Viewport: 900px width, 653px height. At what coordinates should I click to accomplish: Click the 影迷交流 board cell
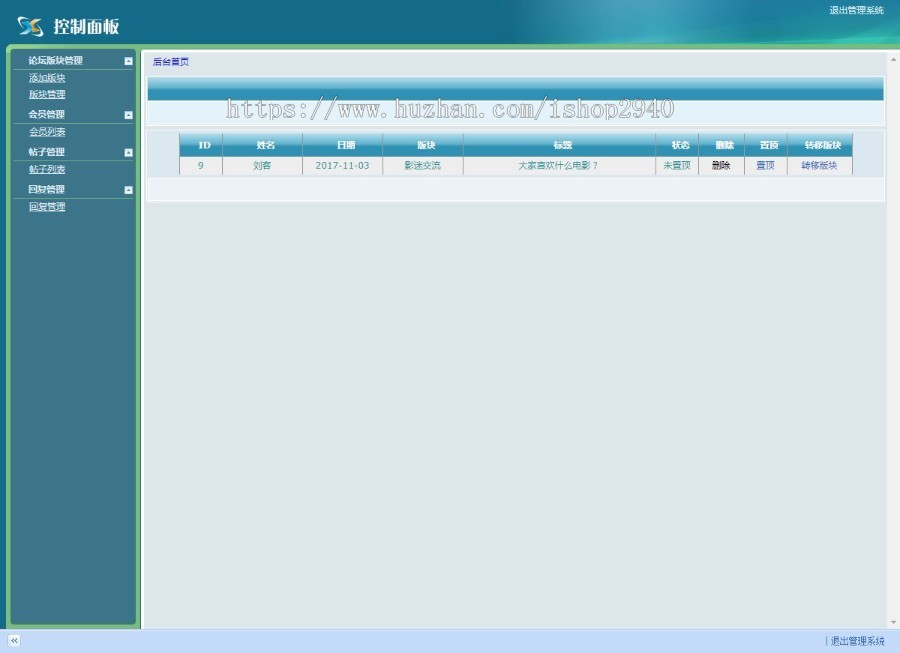422,165
